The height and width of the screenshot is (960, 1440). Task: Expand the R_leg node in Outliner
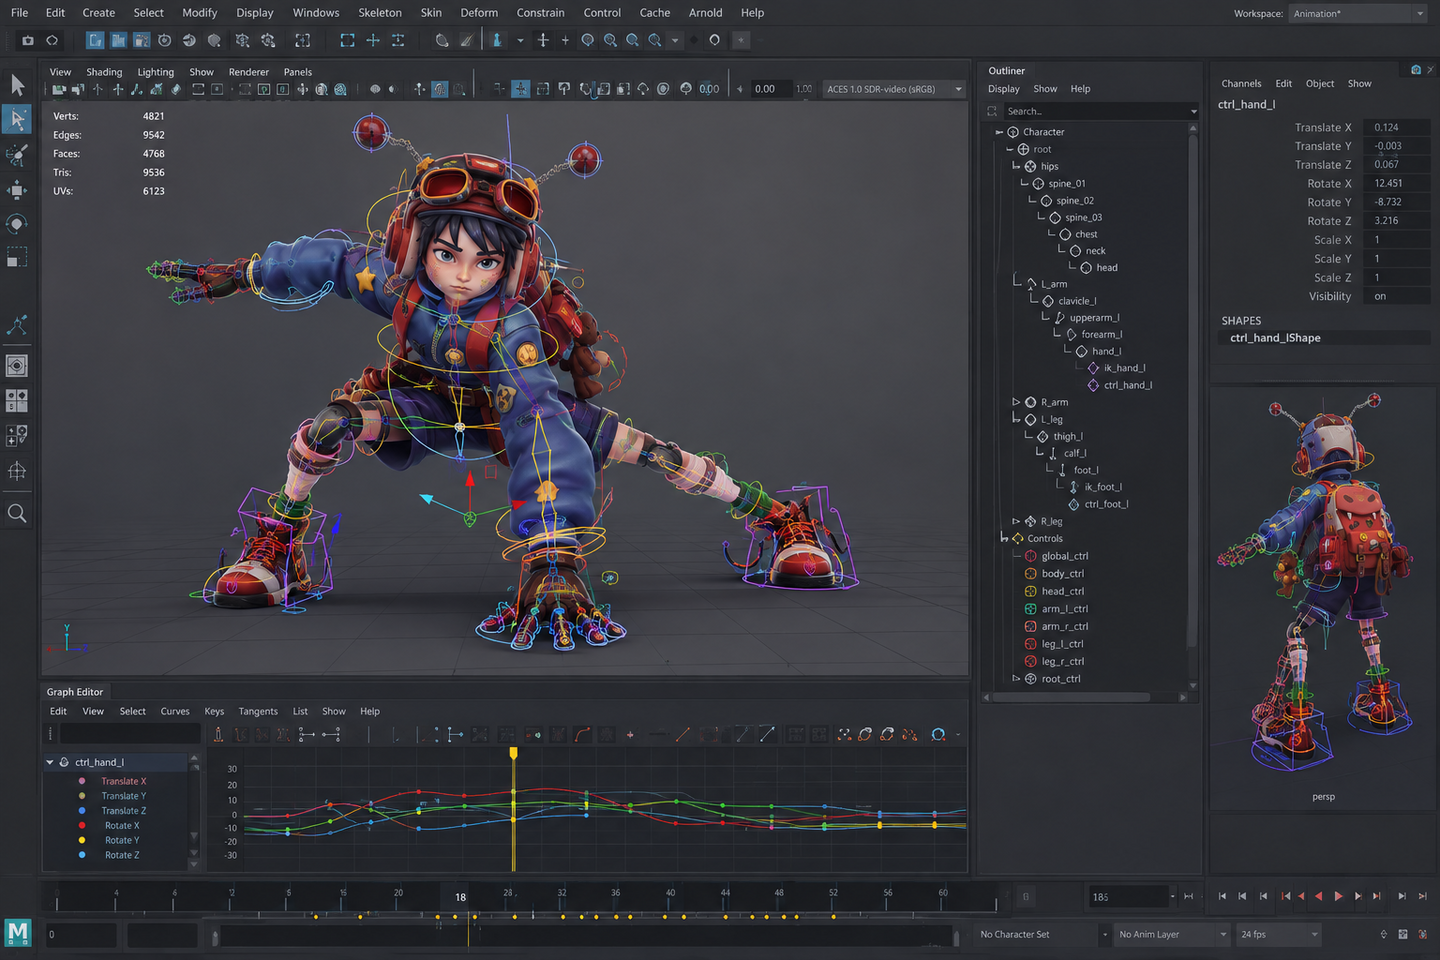point(1016,521)
